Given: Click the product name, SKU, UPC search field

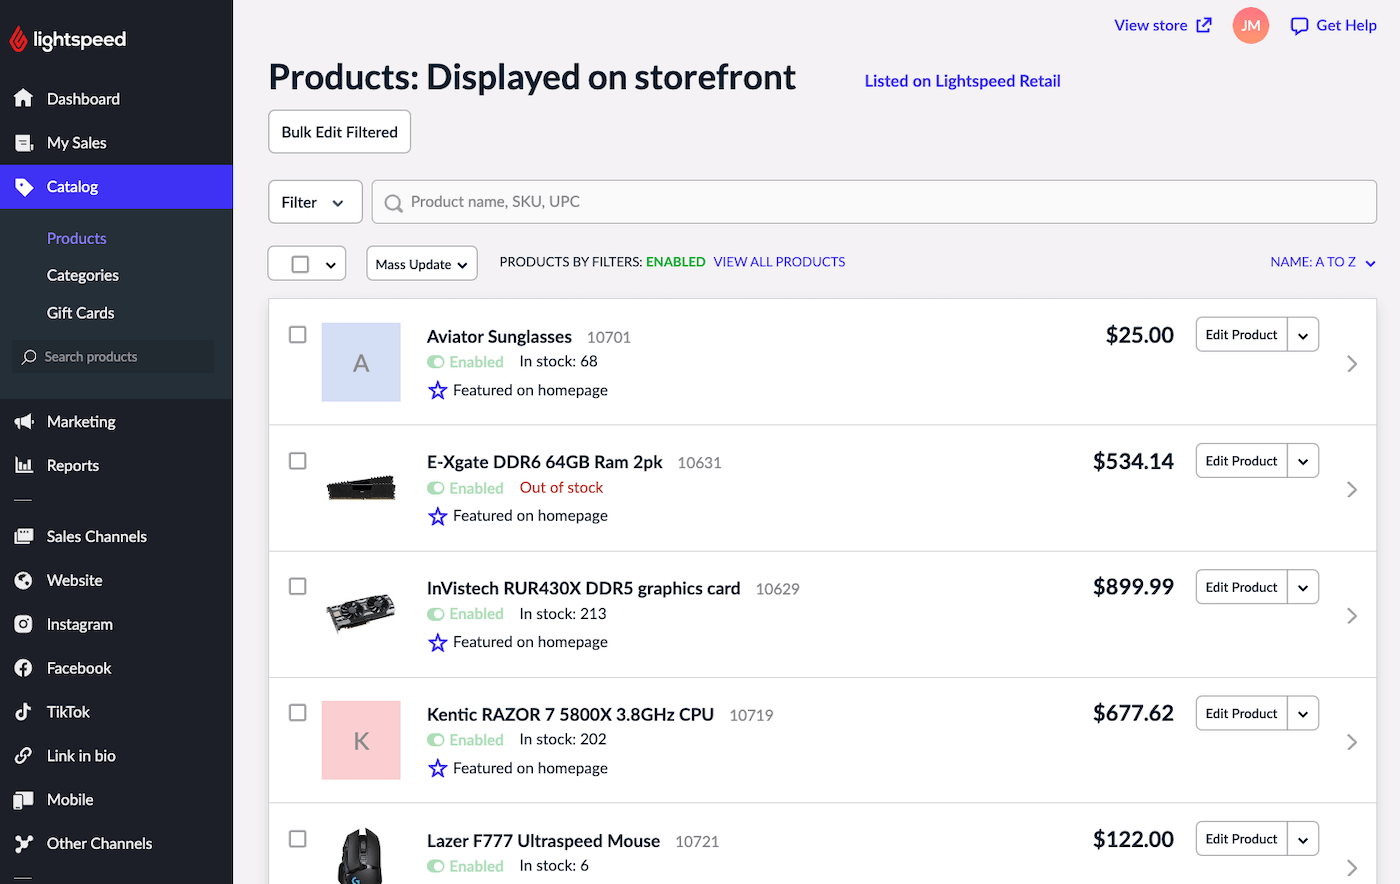Looking at the screenshot, I should pos(875,202).
